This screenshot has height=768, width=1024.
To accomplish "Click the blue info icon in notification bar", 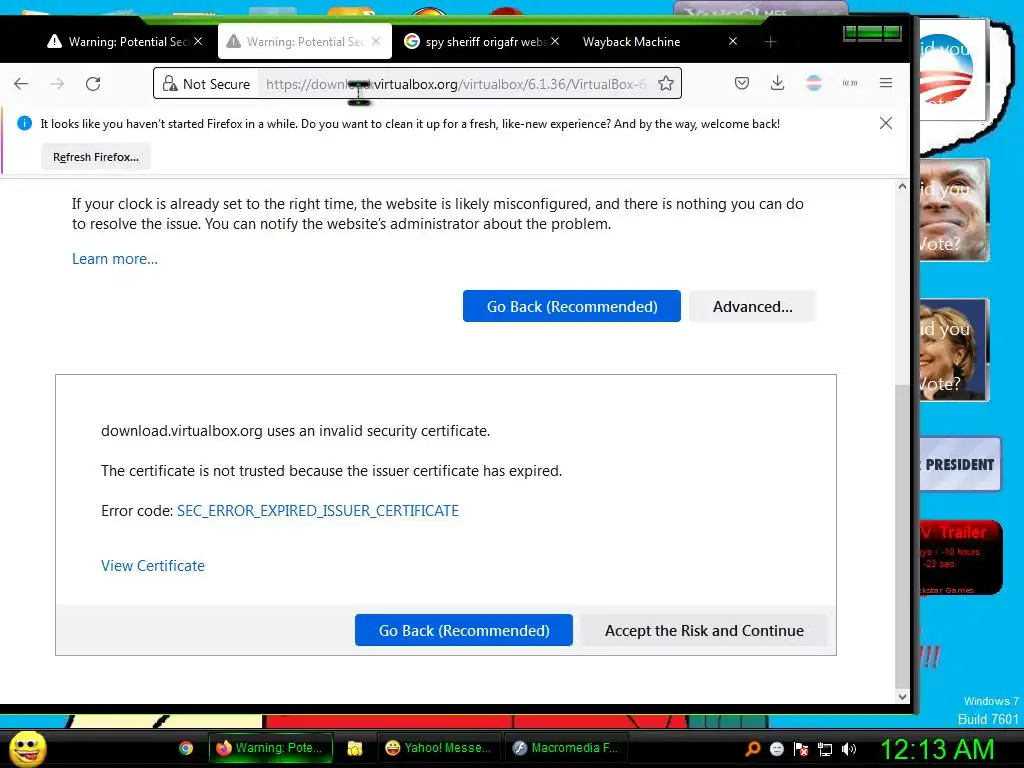I will point(24,123).
